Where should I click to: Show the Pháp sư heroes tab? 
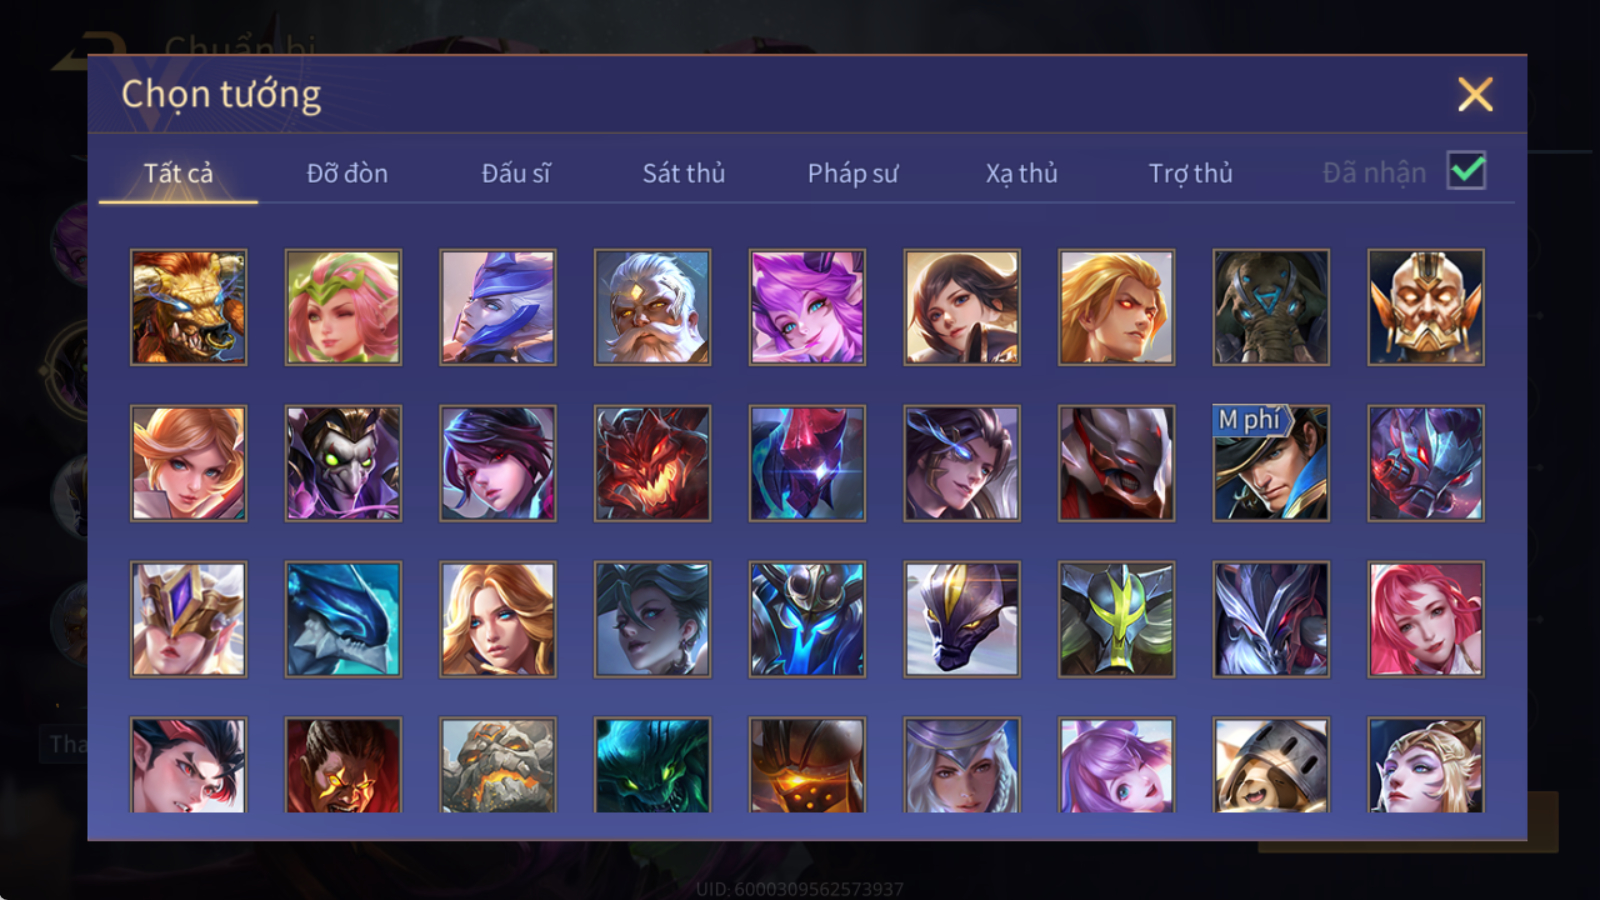tap(853, 173)
